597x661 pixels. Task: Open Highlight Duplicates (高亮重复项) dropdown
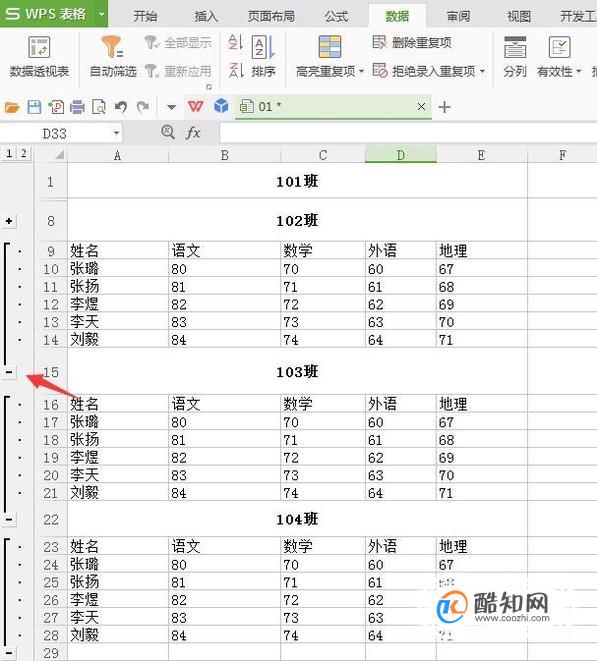pos(330,57)
